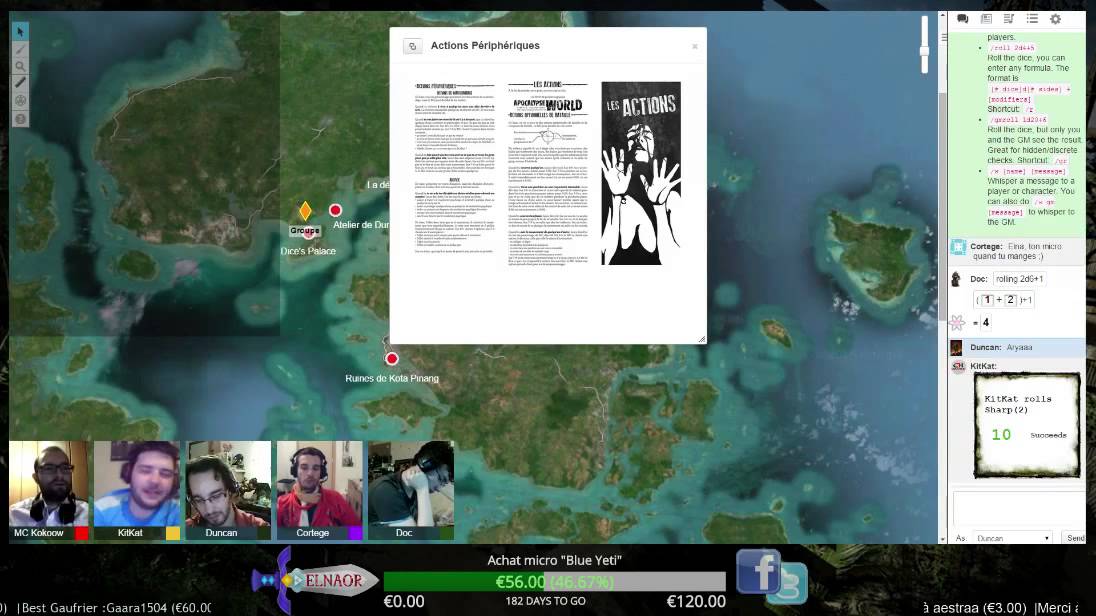
Task: Click Cortege's avatar in chat
Action: [x=958, y=247]
